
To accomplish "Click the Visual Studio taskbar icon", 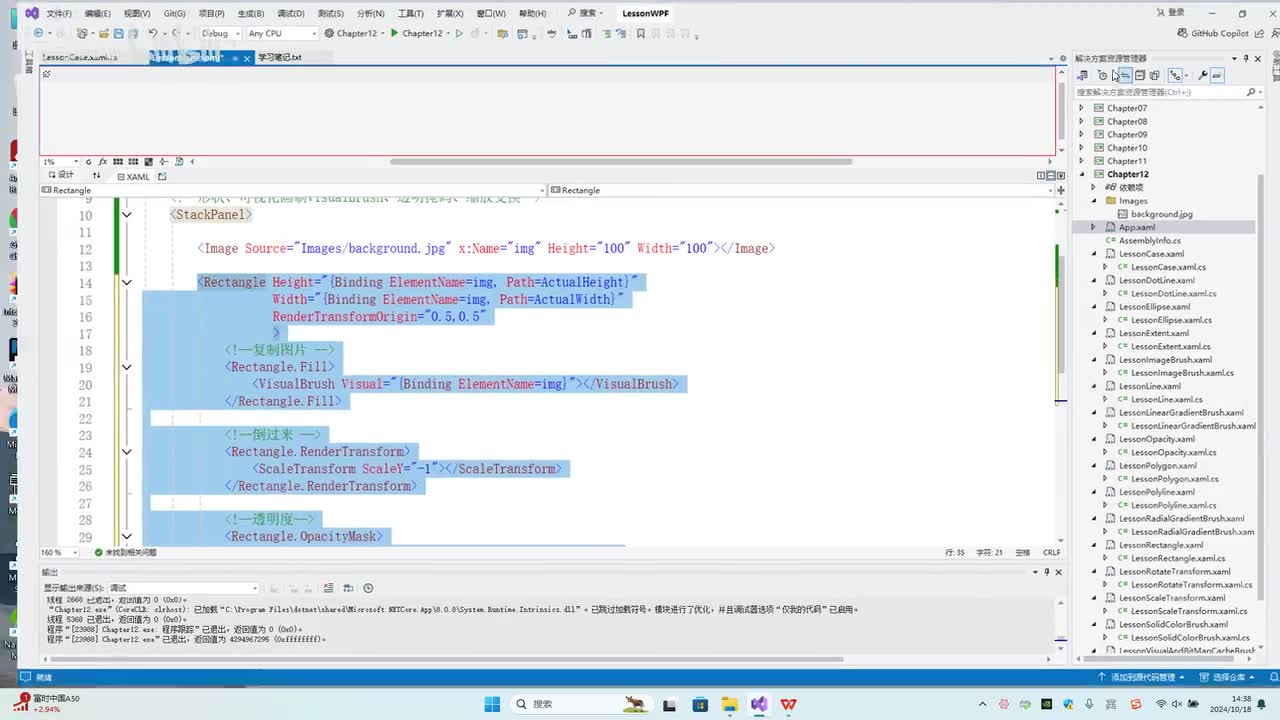I will click(759, 704).
